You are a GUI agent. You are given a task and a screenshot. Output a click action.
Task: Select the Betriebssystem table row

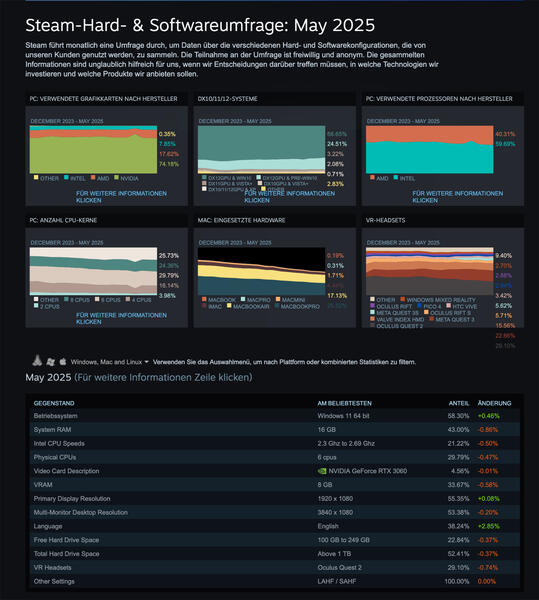point(275,416)
